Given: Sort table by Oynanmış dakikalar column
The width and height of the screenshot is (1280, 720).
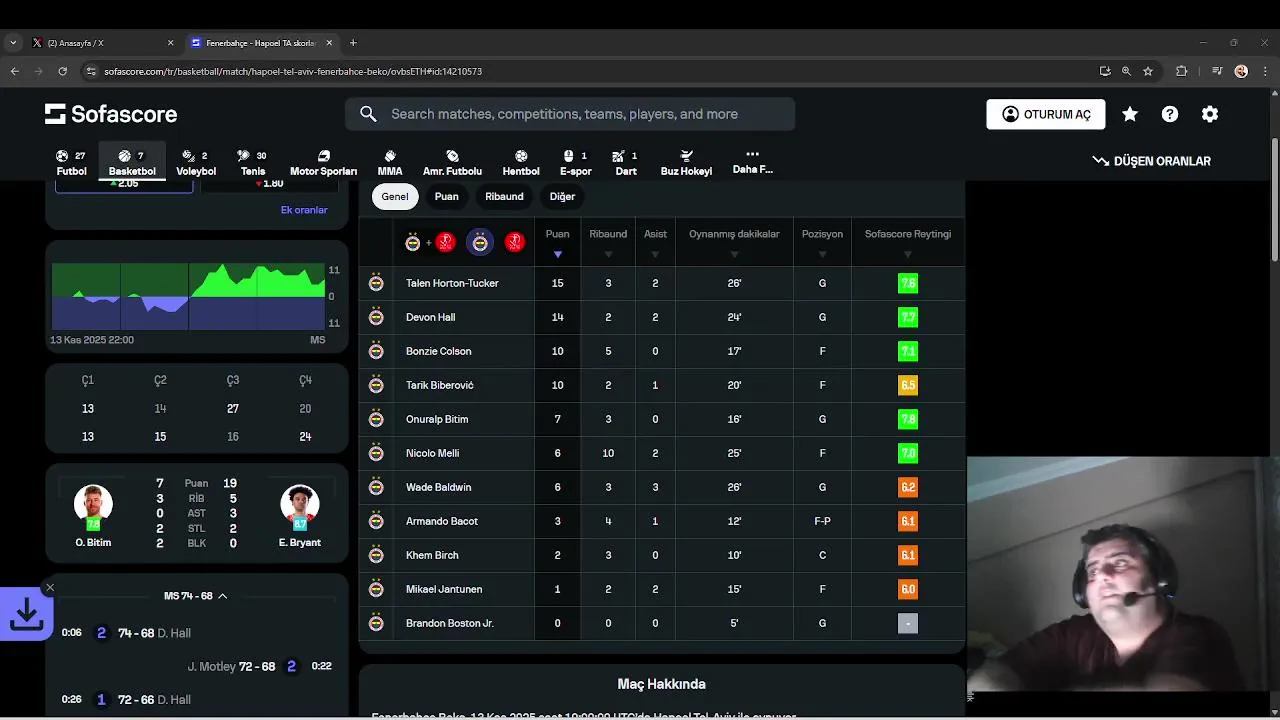Looking at the screenshot, I should [734, 242].
